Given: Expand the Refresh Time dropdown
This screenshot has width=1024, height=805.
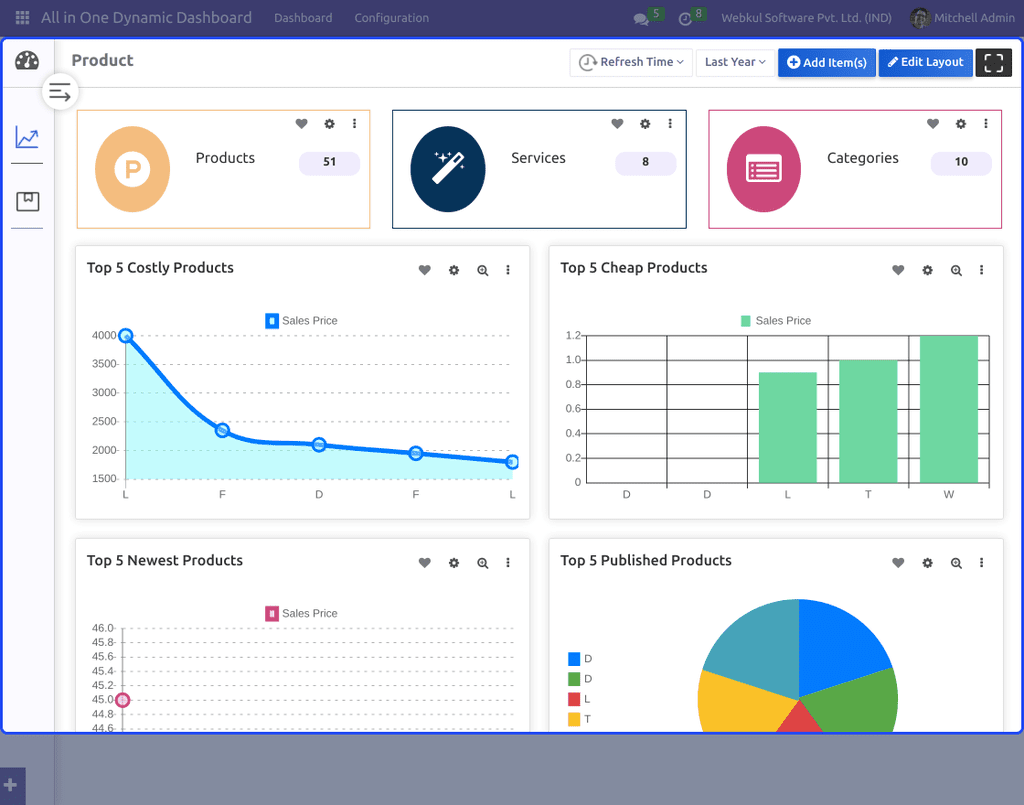Looking at the screenshot, I should [631, 62].
